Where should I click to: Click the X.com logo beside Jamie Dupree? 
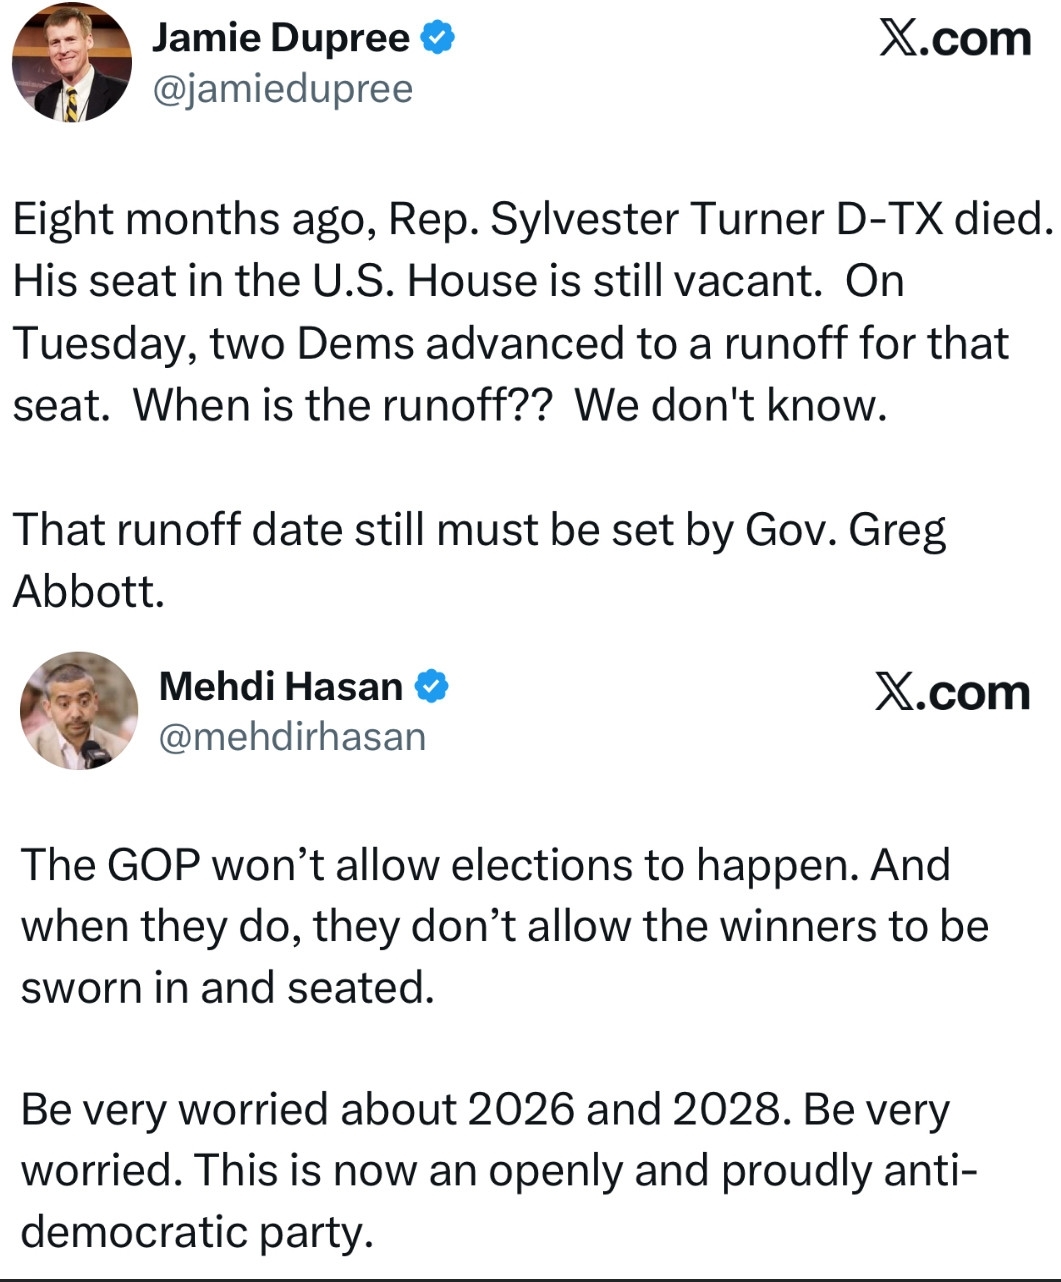954,39
